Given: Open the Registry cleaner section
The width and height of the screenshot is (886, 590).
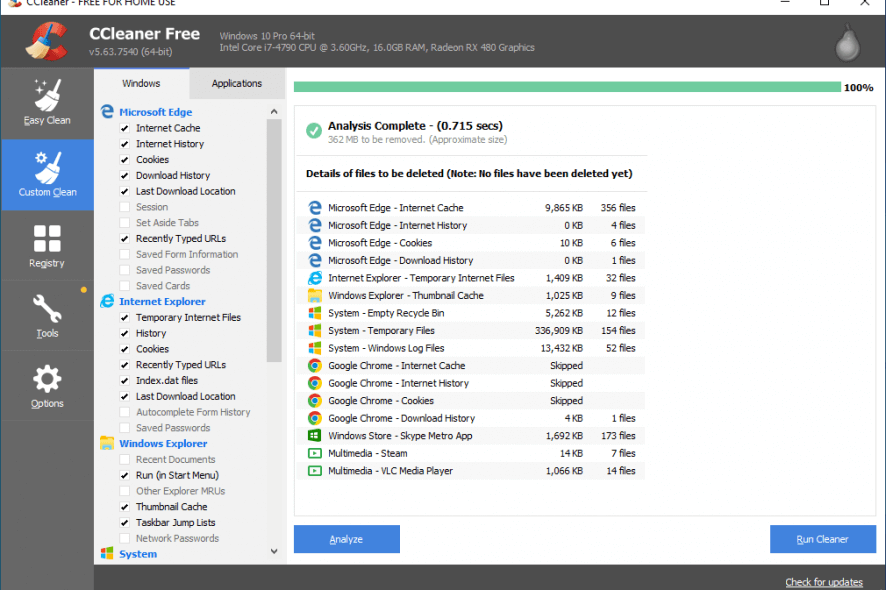Looking at the screenshot, I should tap(47, 246).
